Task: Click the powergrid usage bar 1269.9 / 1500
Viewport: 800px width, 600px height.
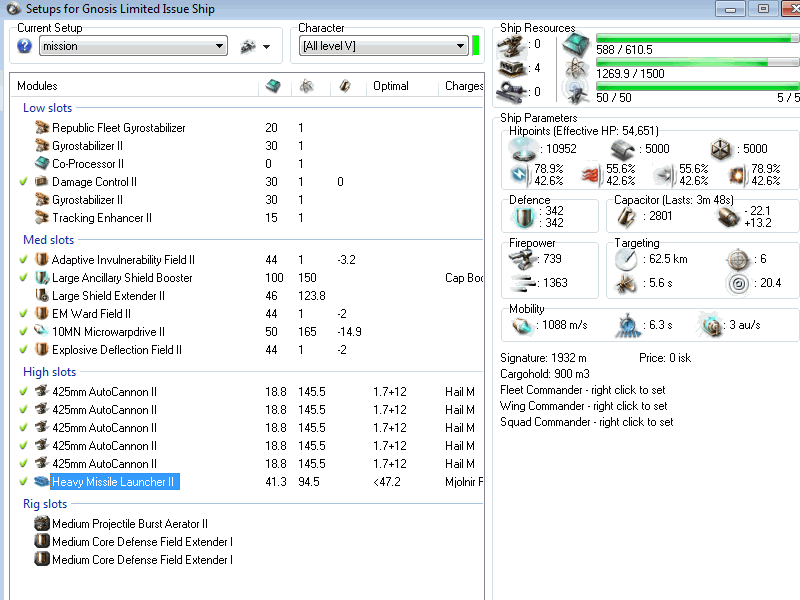Action: (697, 62)
